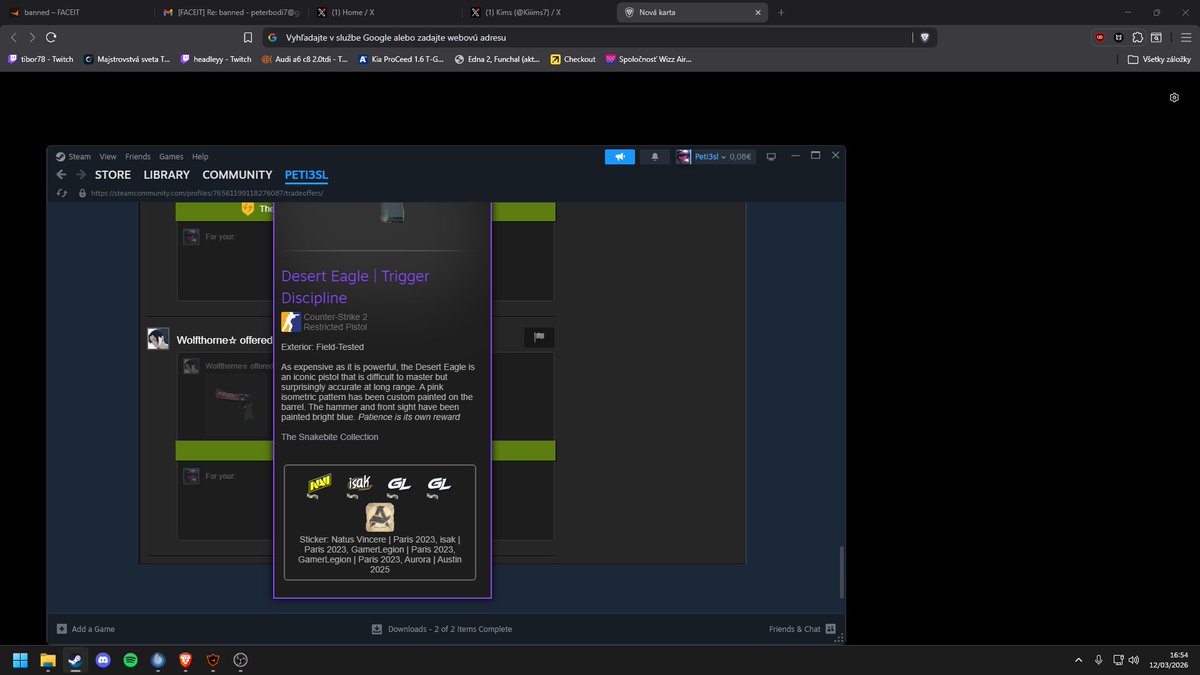Bookmark this page icon in browser

coord(248,37)
